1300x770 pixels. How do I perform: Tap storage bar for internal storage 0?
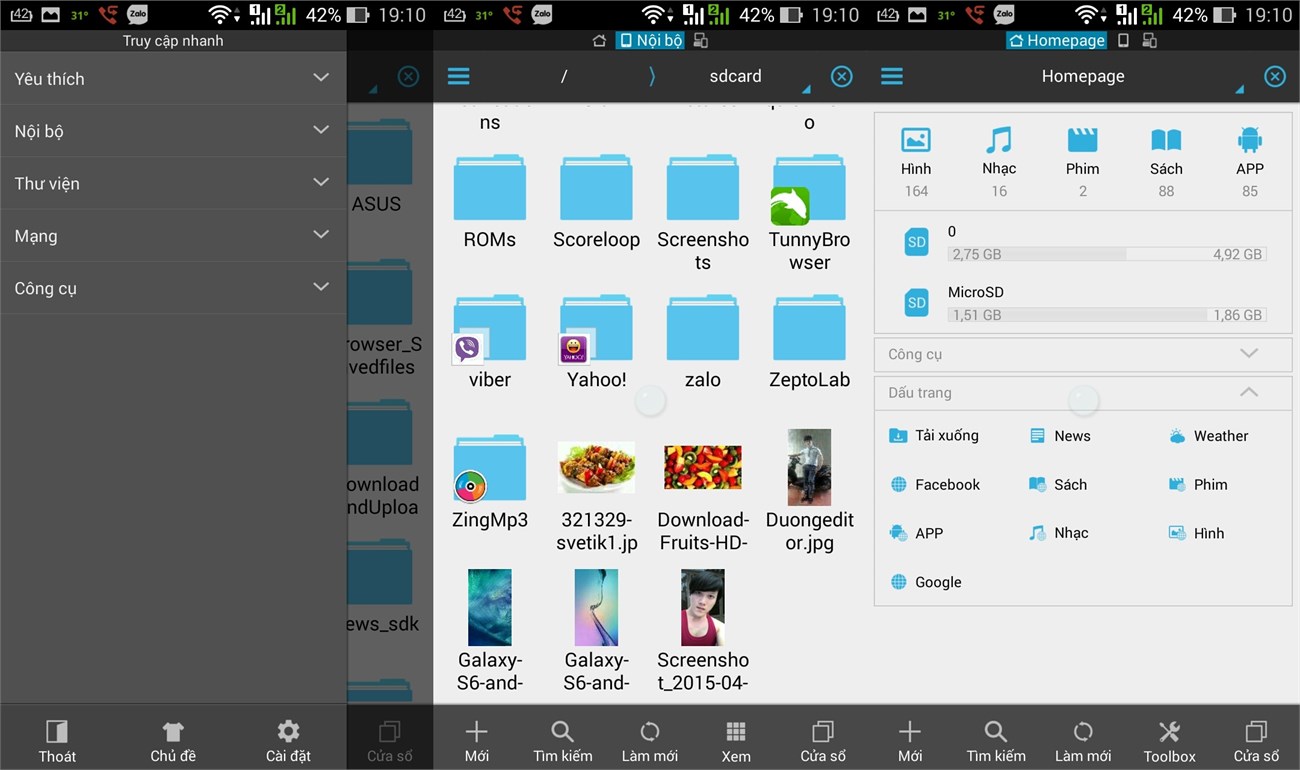(1107, 254)
